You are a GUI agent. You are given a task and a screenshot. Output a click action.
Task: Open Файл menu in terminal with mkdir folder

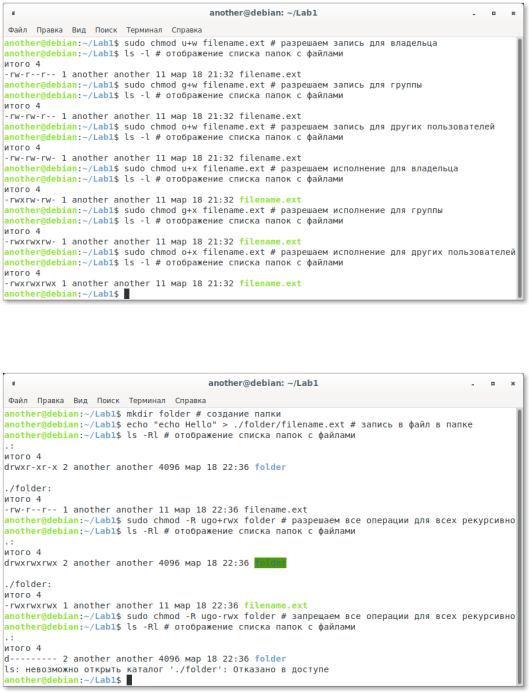[x=18, y=400]
